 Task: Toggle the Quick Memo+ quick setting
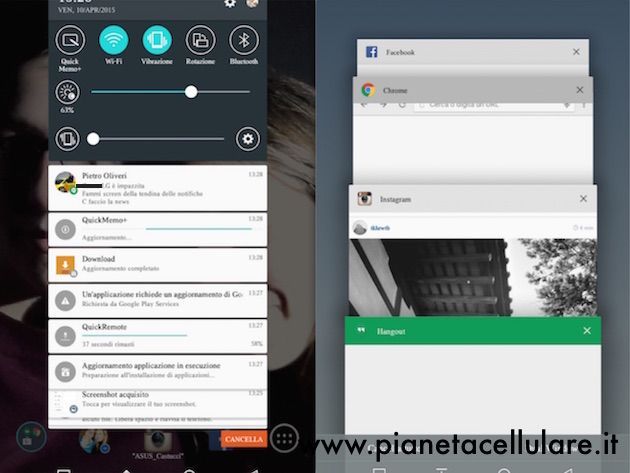click(70, 41)
